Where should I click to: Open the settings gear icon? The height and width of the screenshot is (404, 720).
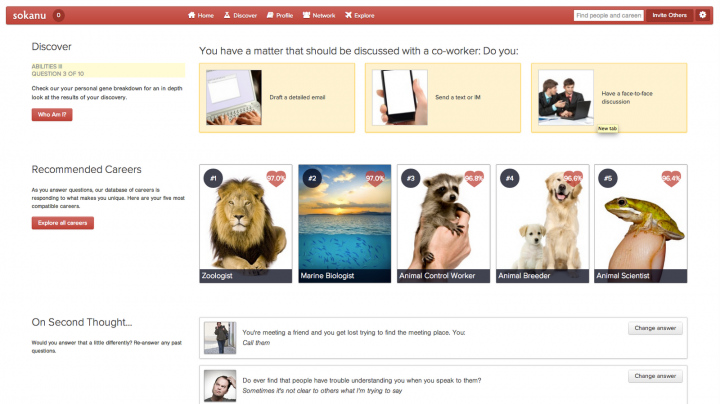(x=702, y=15)
